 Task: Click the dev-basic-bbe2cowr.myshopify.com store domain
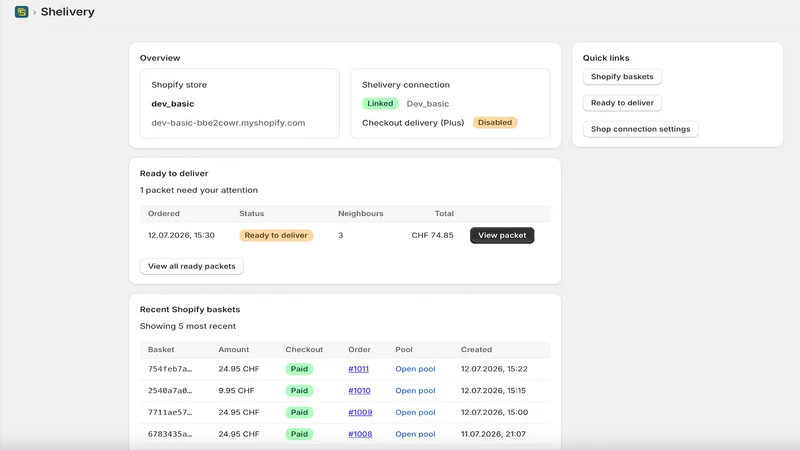228,123
